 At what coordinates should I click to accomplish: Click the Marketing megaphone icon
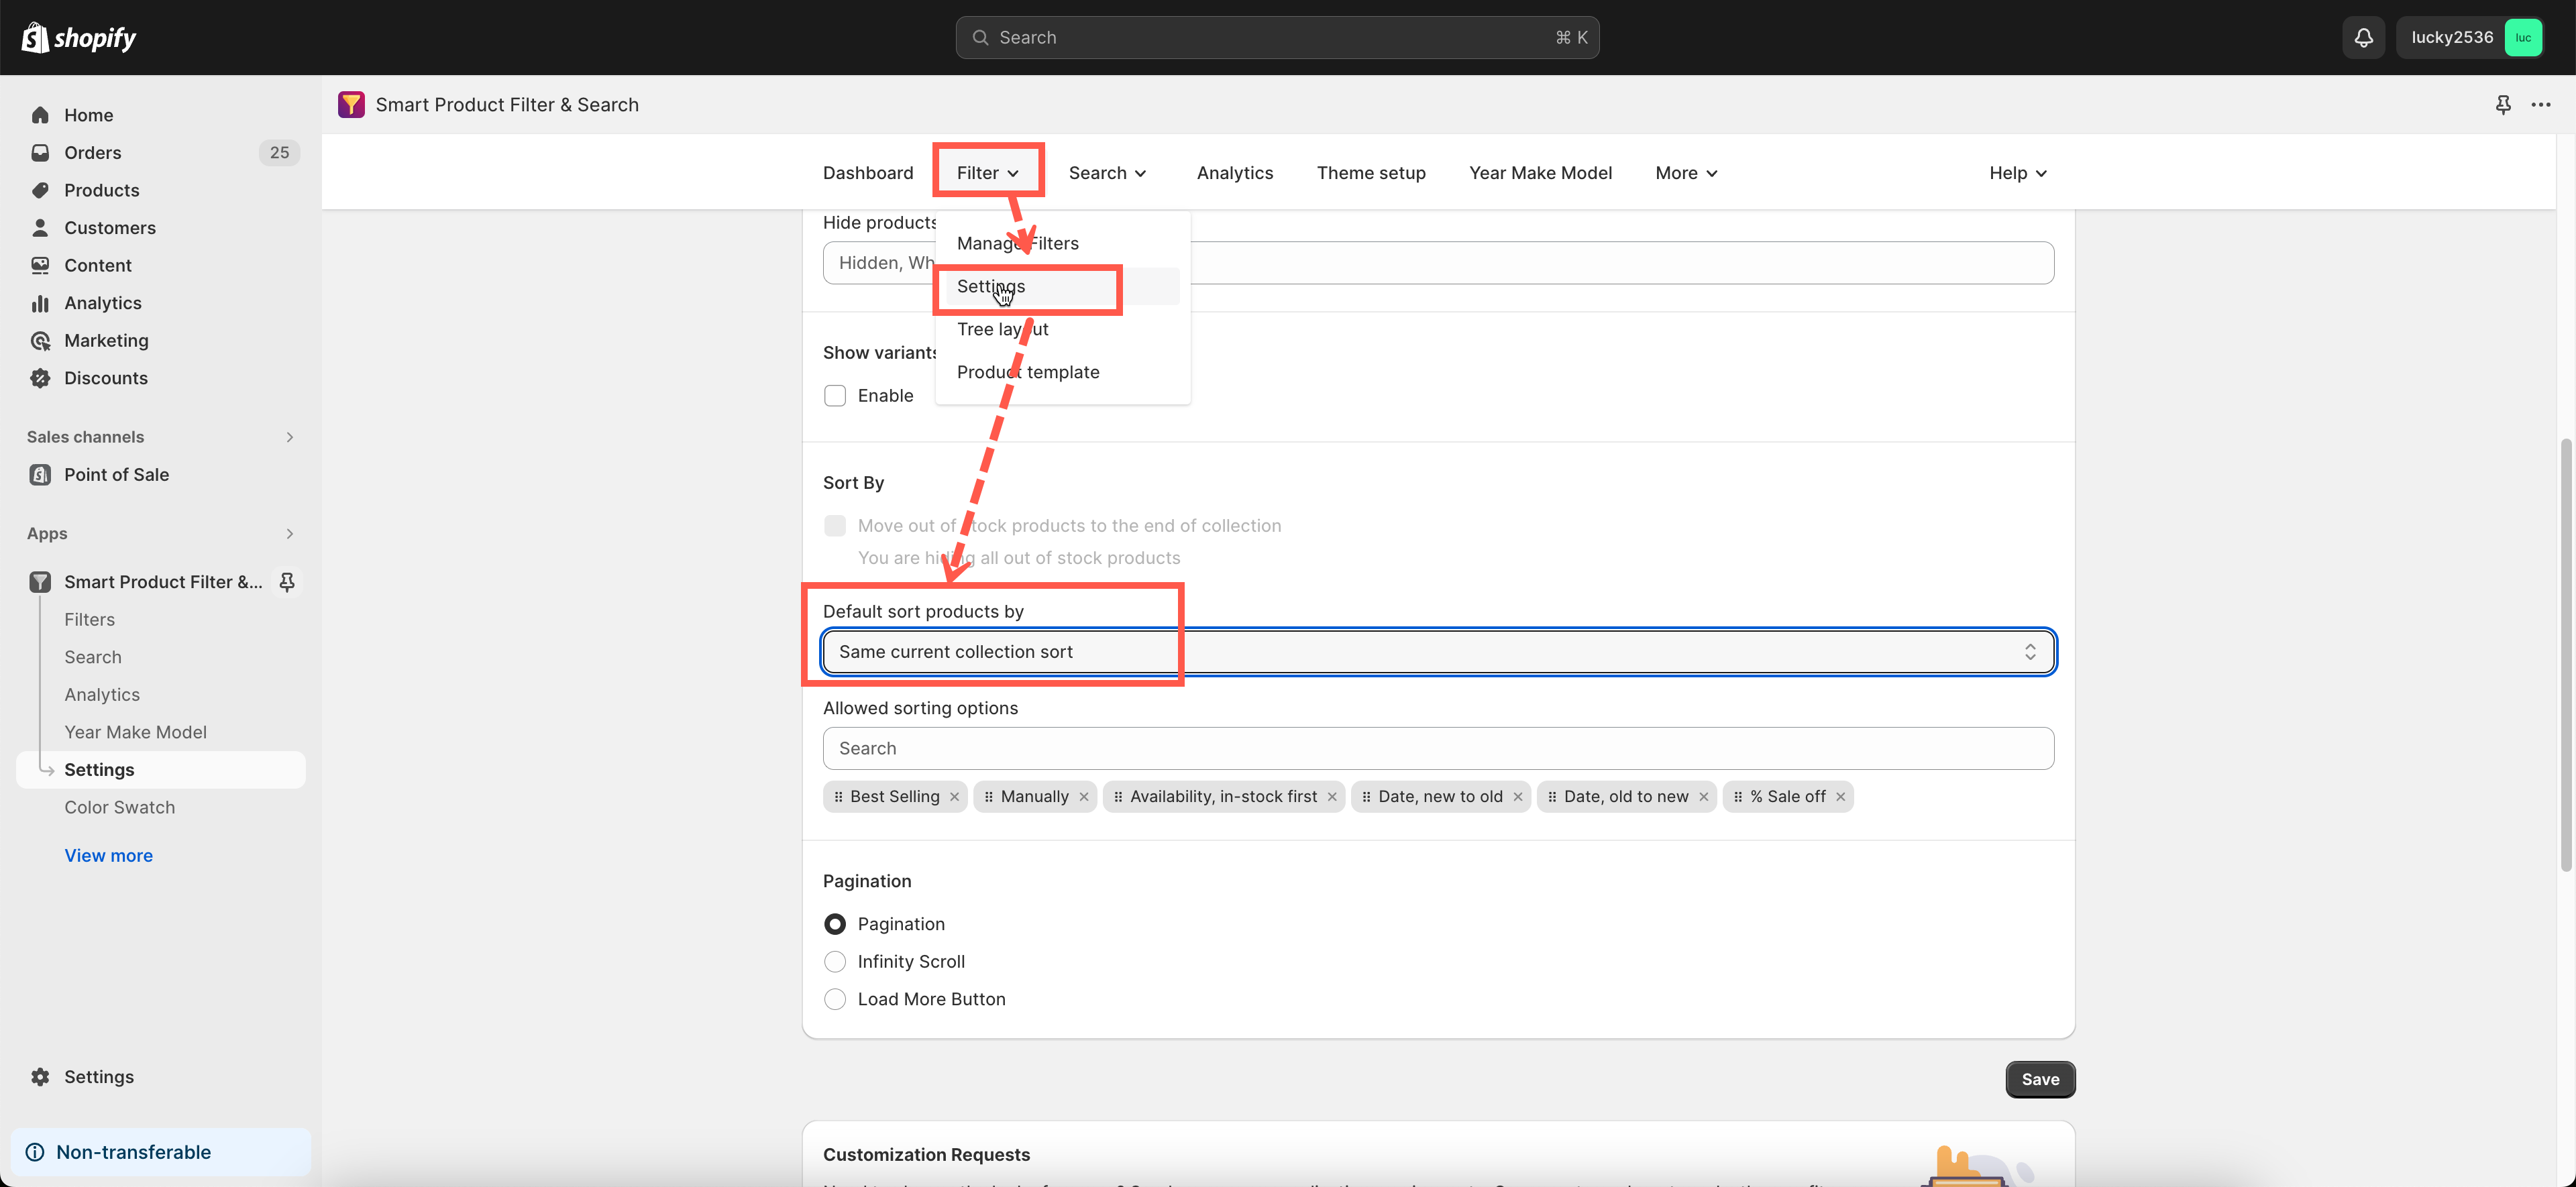[x=40, y=340]
